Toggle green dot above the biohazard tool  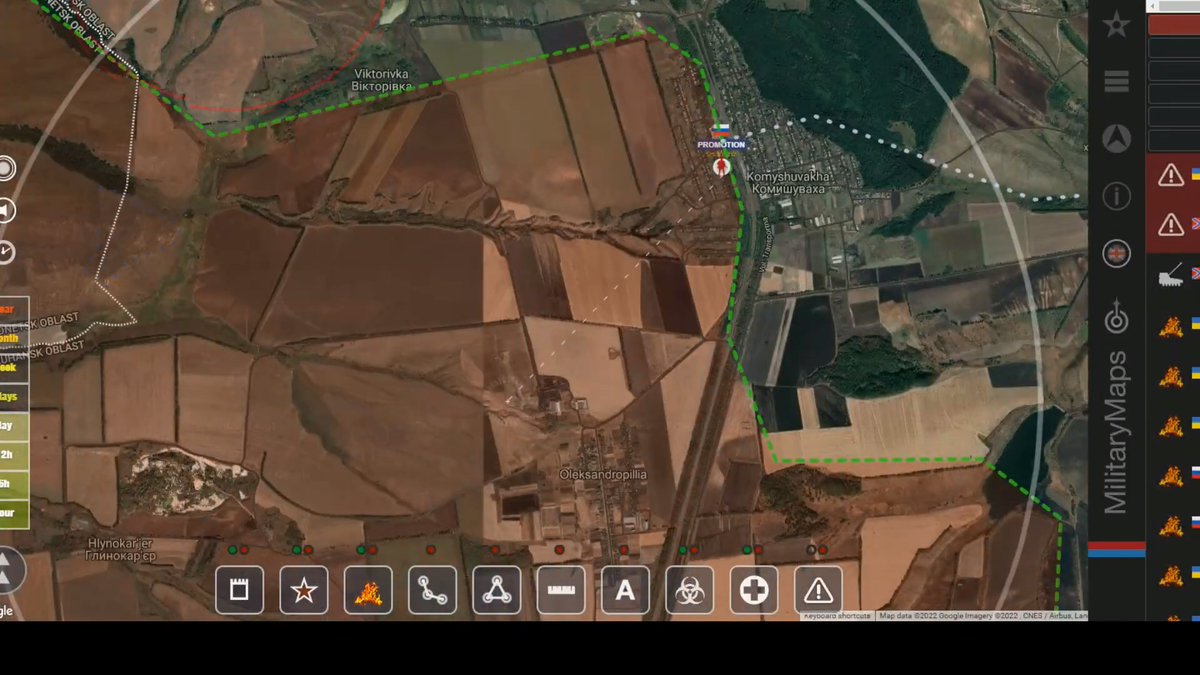pos(683,549)
